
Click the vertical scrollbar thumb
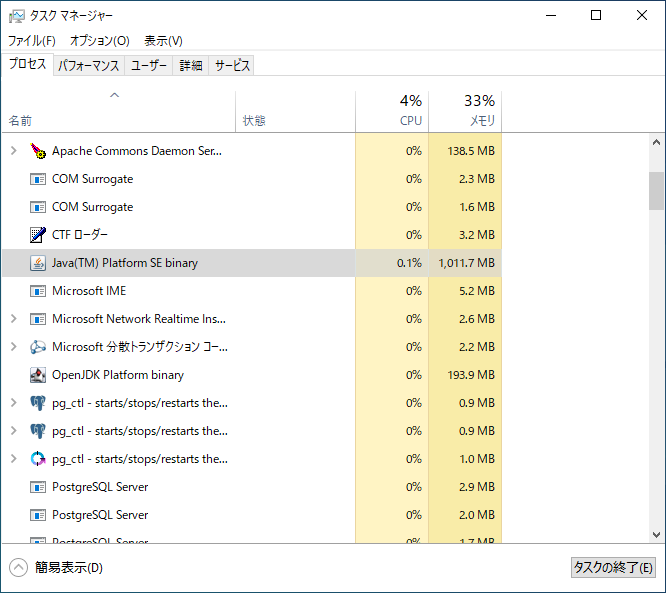coord(656,191)
